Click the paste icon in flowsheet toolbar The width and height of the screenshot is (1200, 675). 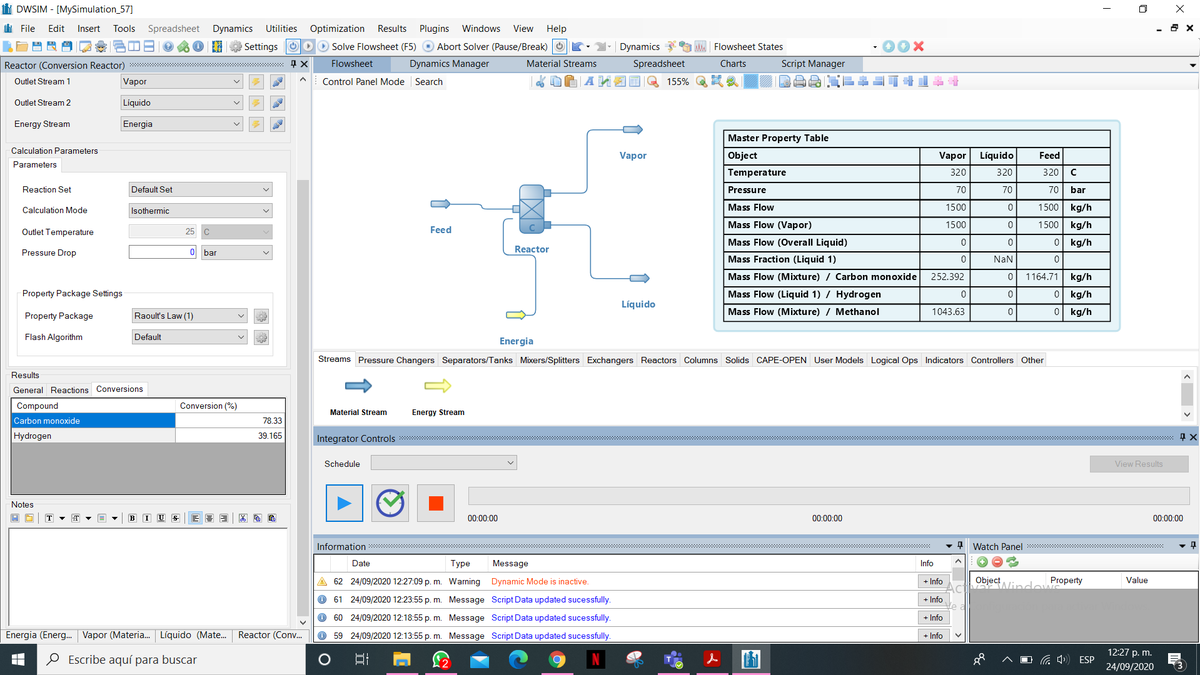click(x=572, y=81)
